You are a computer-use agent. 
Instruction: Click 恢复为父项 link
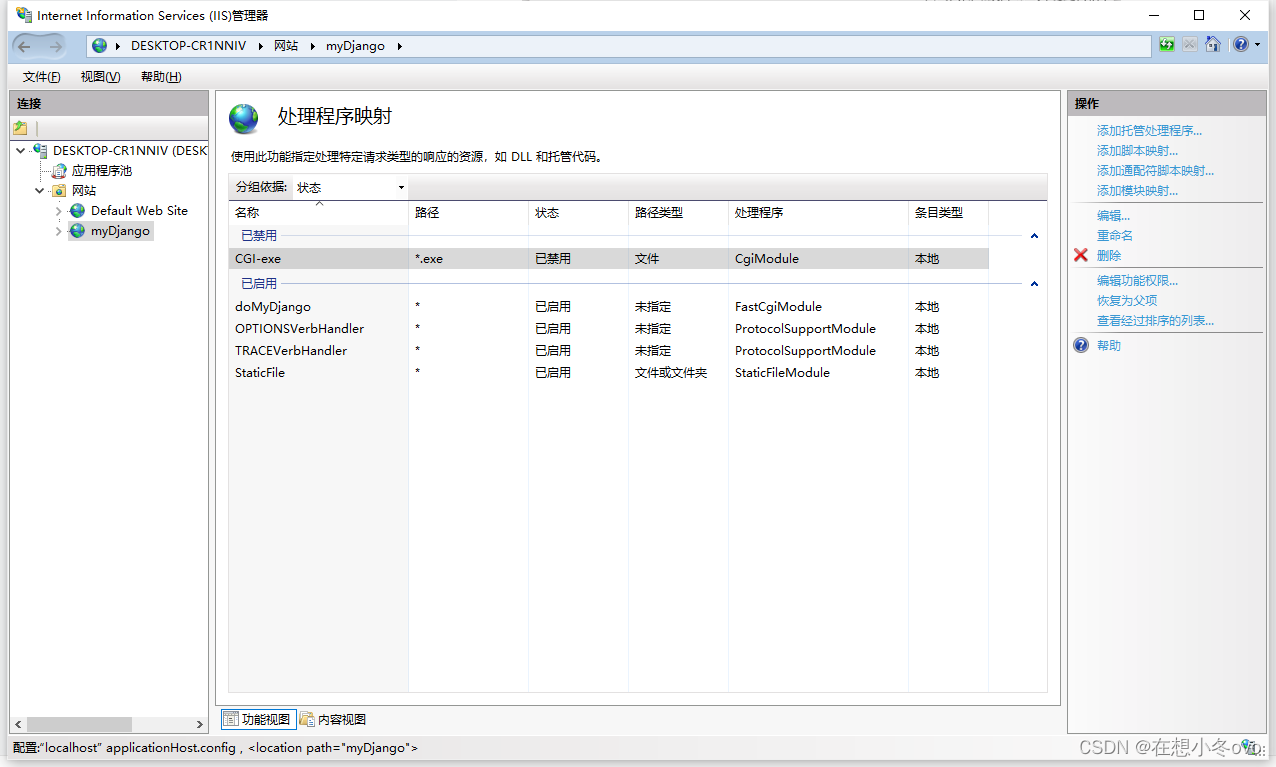[1127, 301]
